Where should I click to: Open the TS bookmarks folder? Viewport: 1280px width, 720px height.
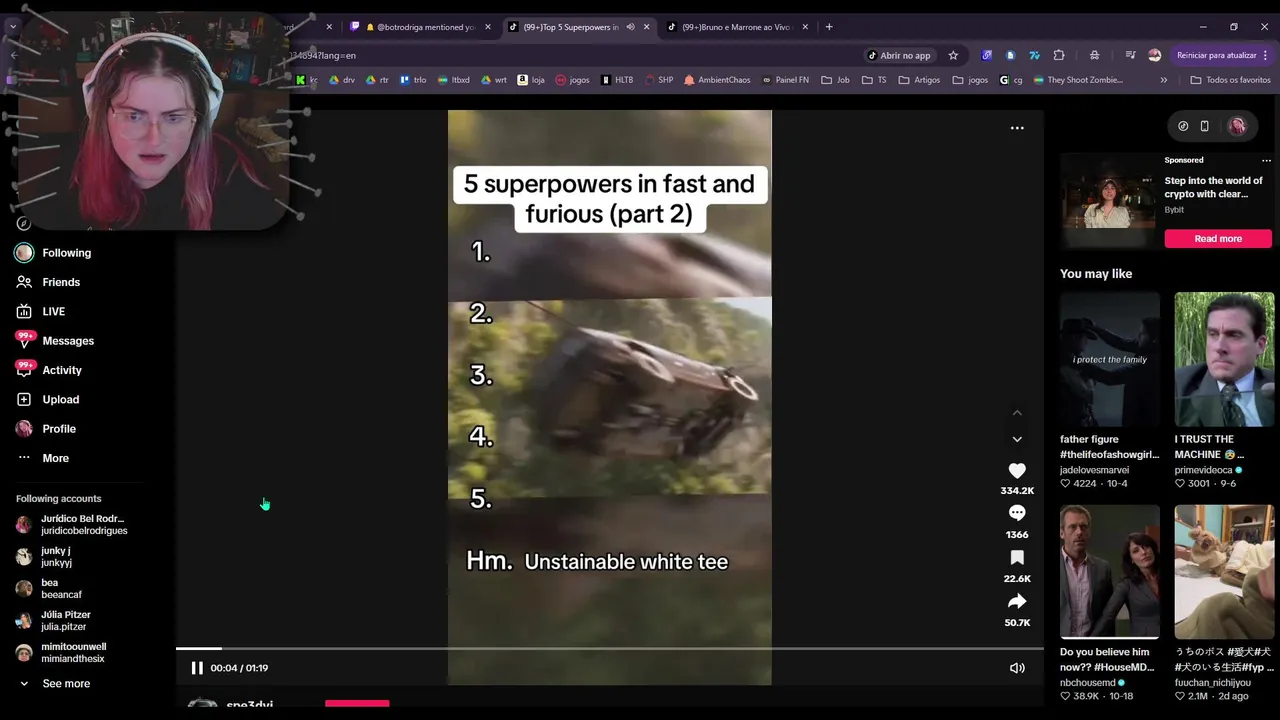(874, 80)
